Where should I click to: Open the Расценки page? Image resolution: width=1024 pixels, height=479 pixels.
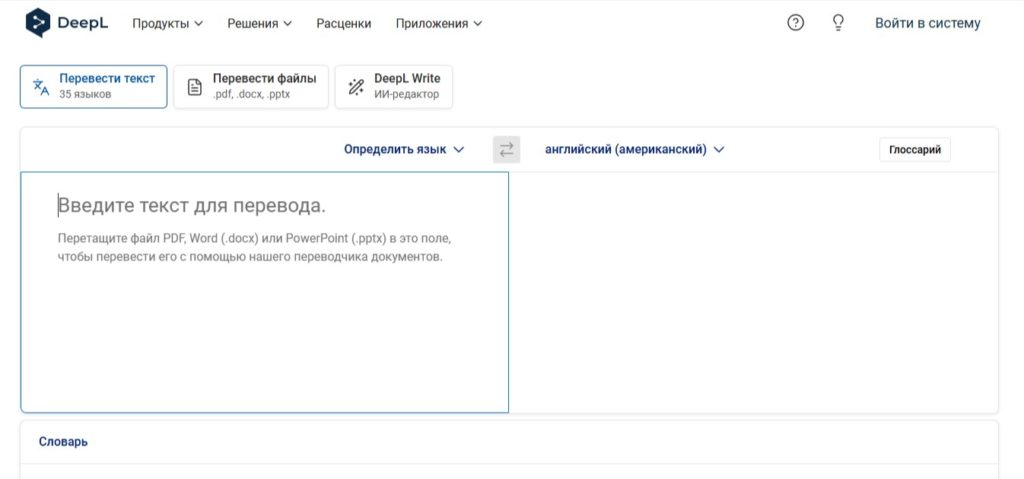344,24
